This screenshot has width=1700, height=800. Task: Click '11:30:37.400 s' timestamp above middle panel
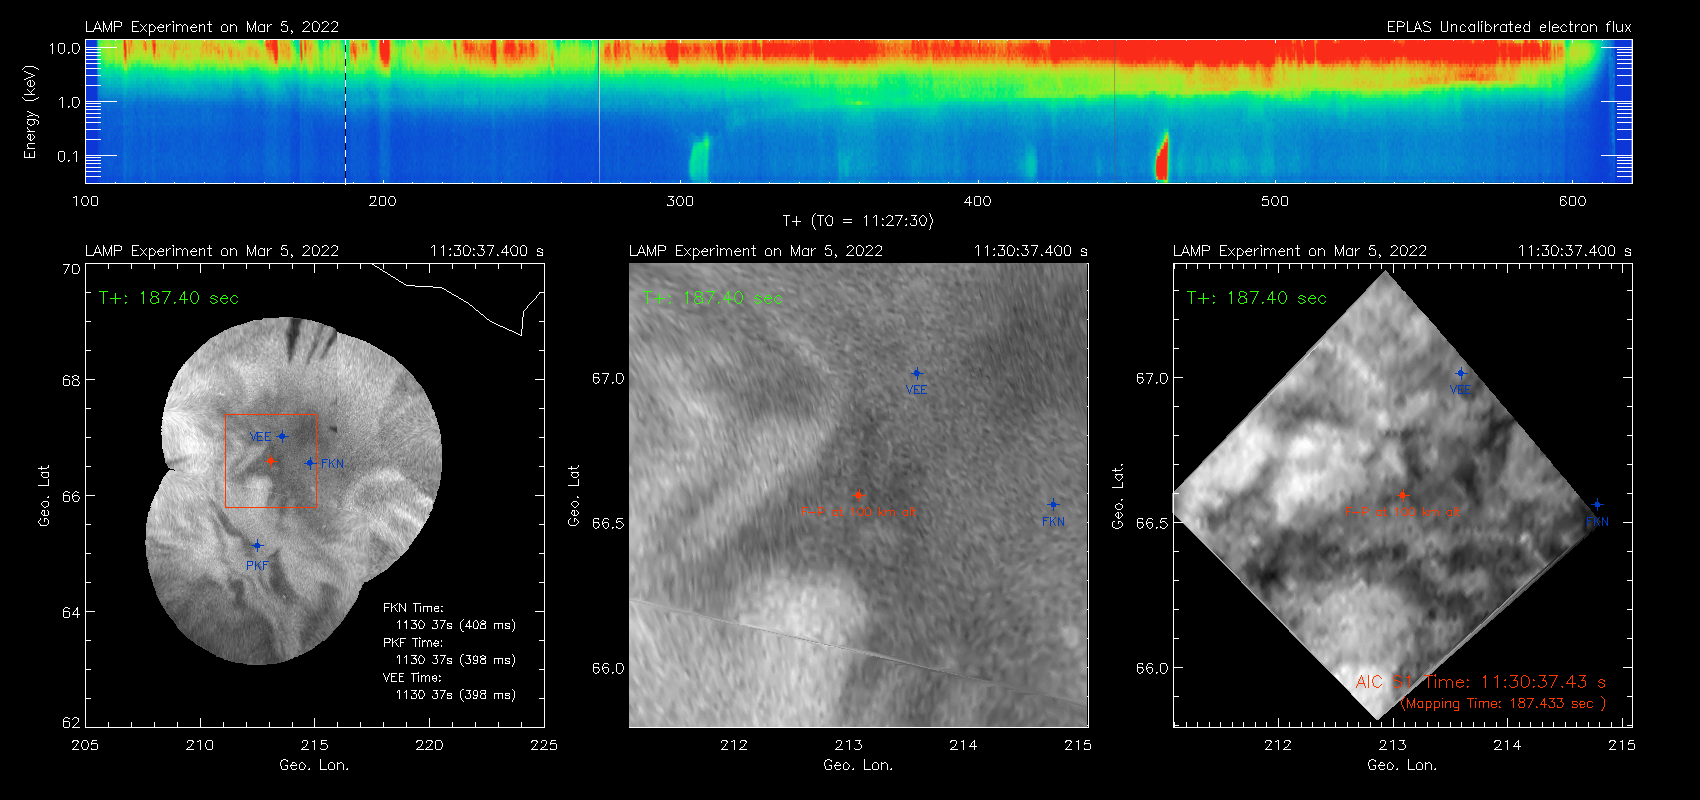pos(1031,251)
